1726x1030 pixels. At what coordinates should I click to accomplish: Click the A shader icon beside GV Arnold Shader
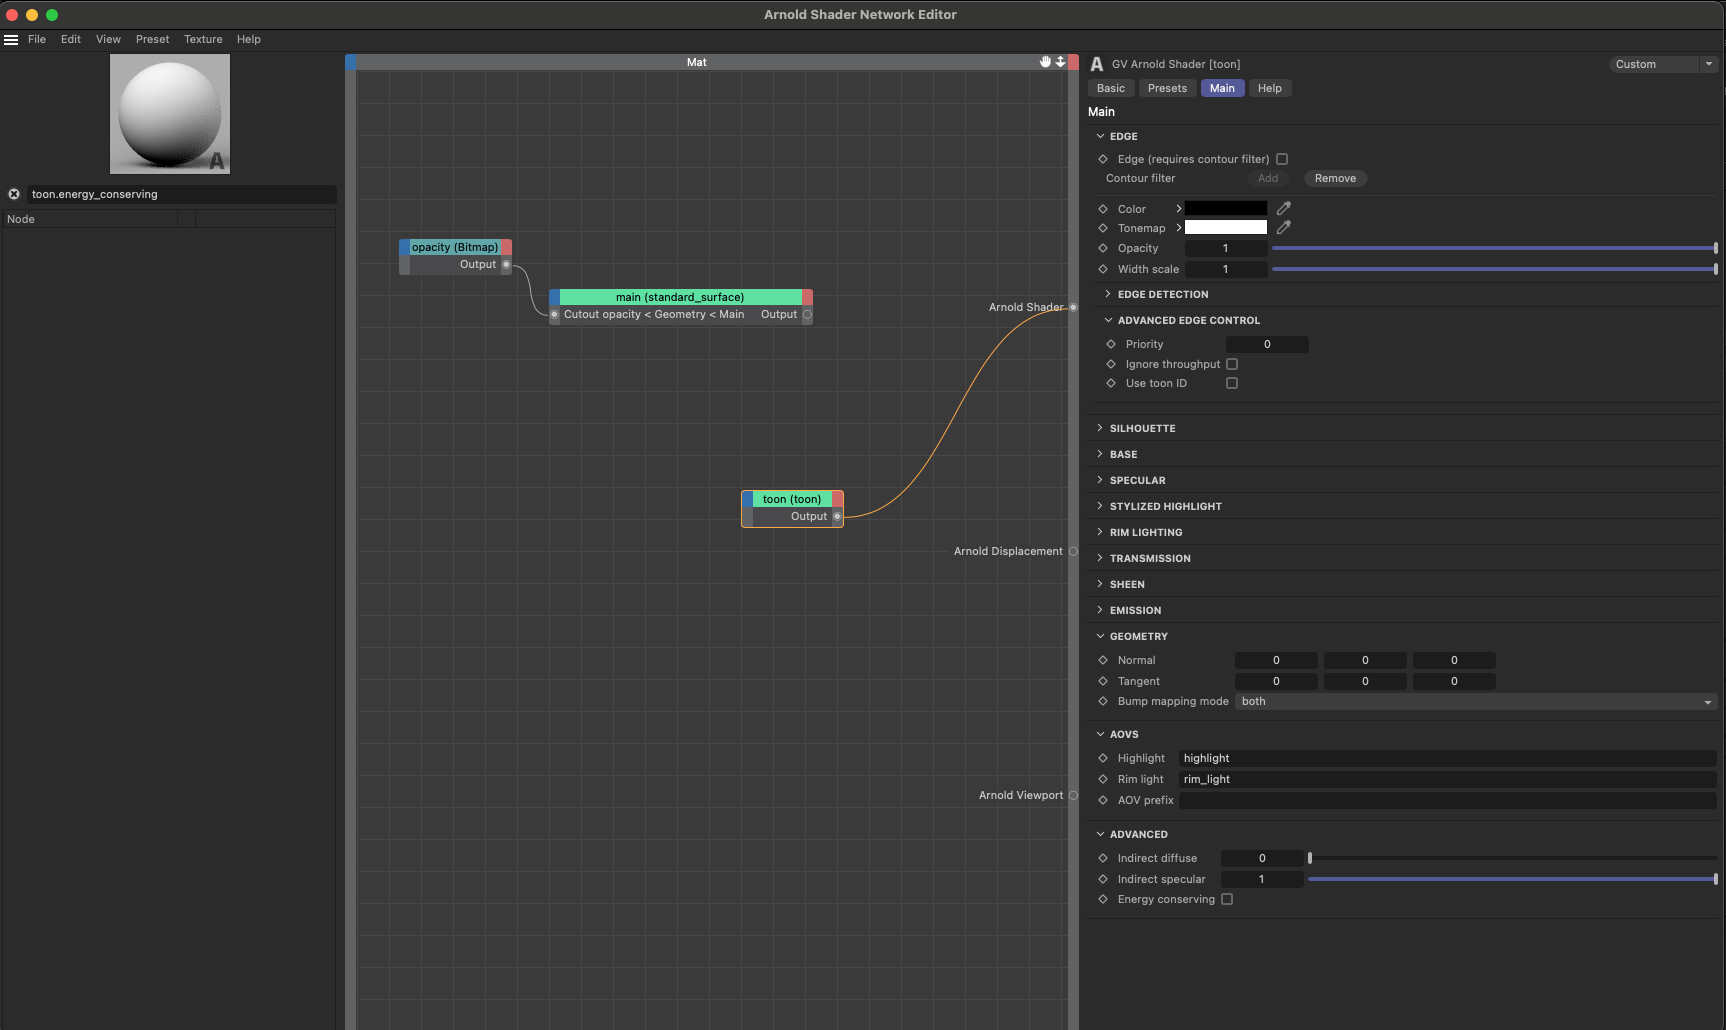pyautogui.click(x=1096, y=63)
